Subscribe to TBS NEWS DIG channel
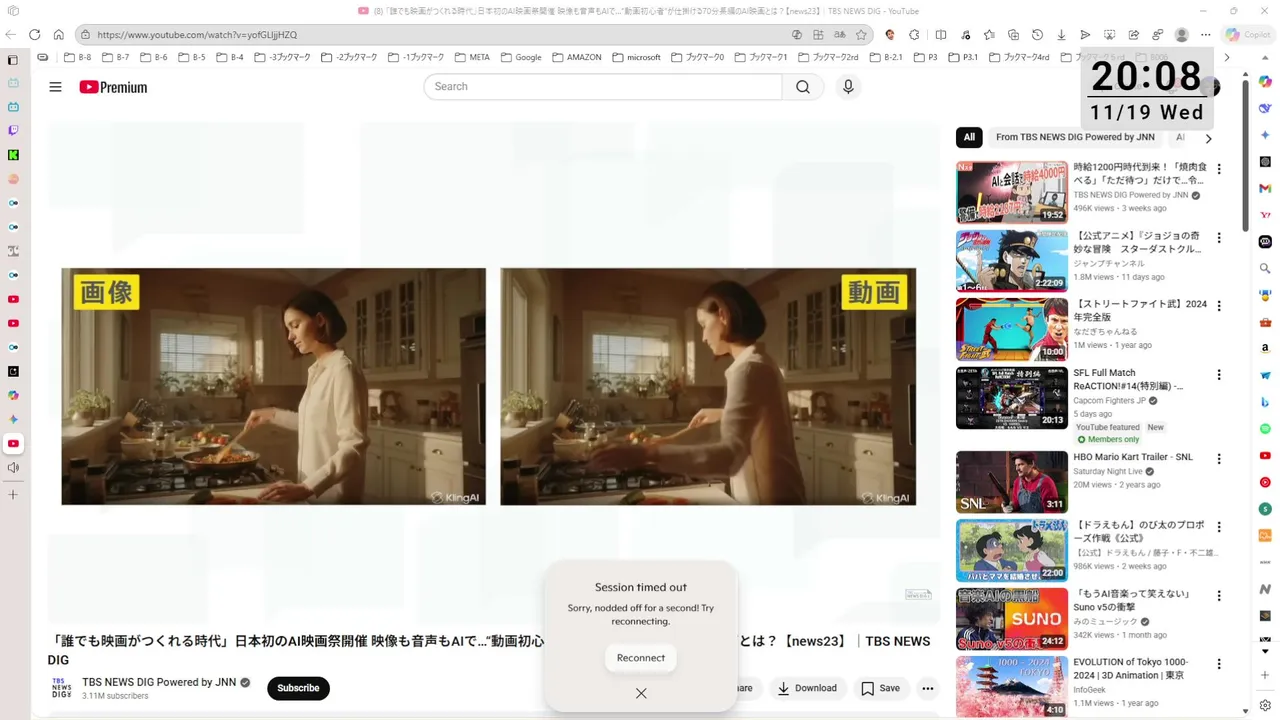The height and width of the screenshot is (720, 1280). tap(298, 688)
